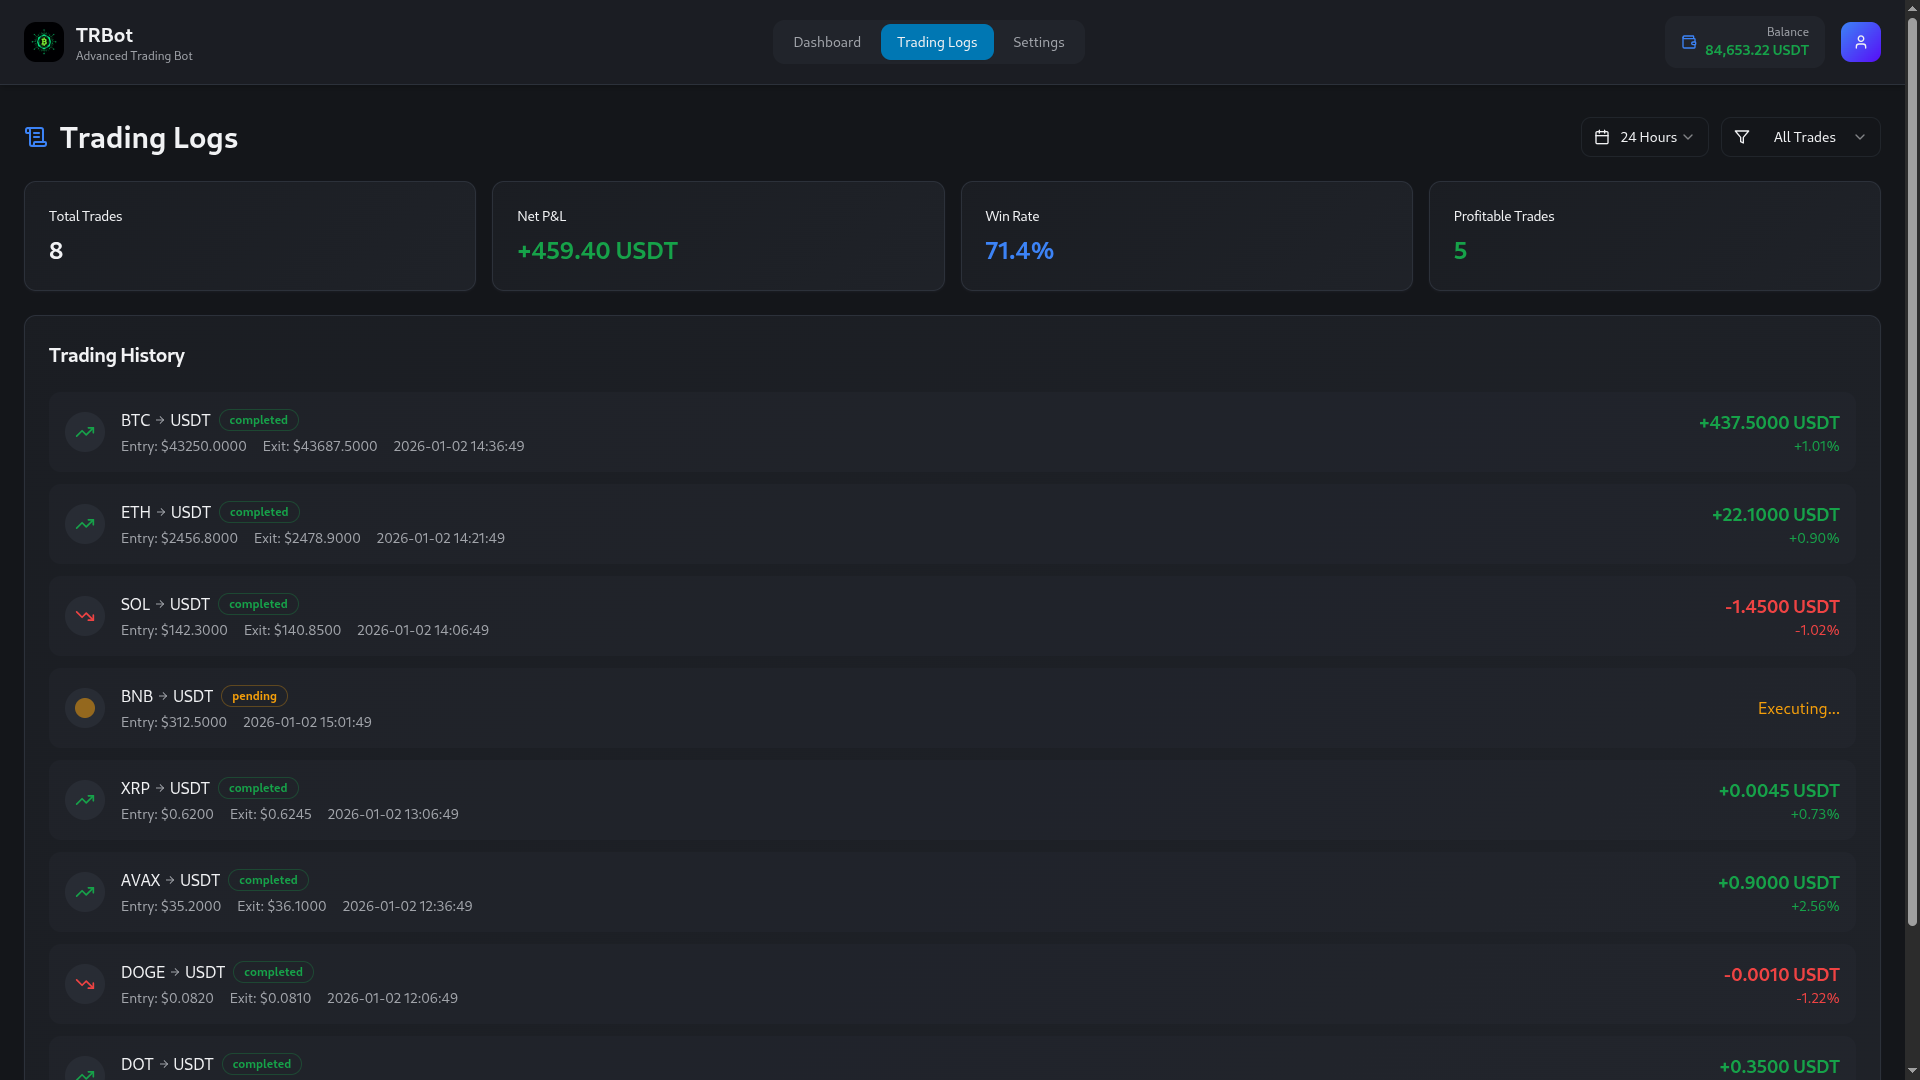This screenshot has height=1080, width=1920.
Task: Click the BNB pending status circle icon
Action: [x=85, y=708]
